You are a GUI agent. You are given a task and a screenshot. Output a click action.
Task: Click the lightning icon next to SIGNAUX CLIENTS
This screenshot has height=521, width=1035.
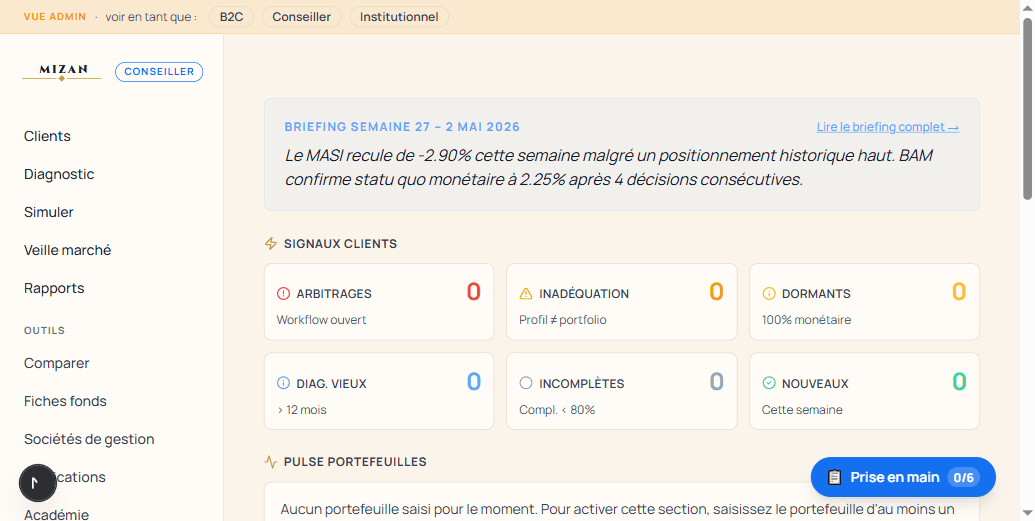click(x=271, y=244)
